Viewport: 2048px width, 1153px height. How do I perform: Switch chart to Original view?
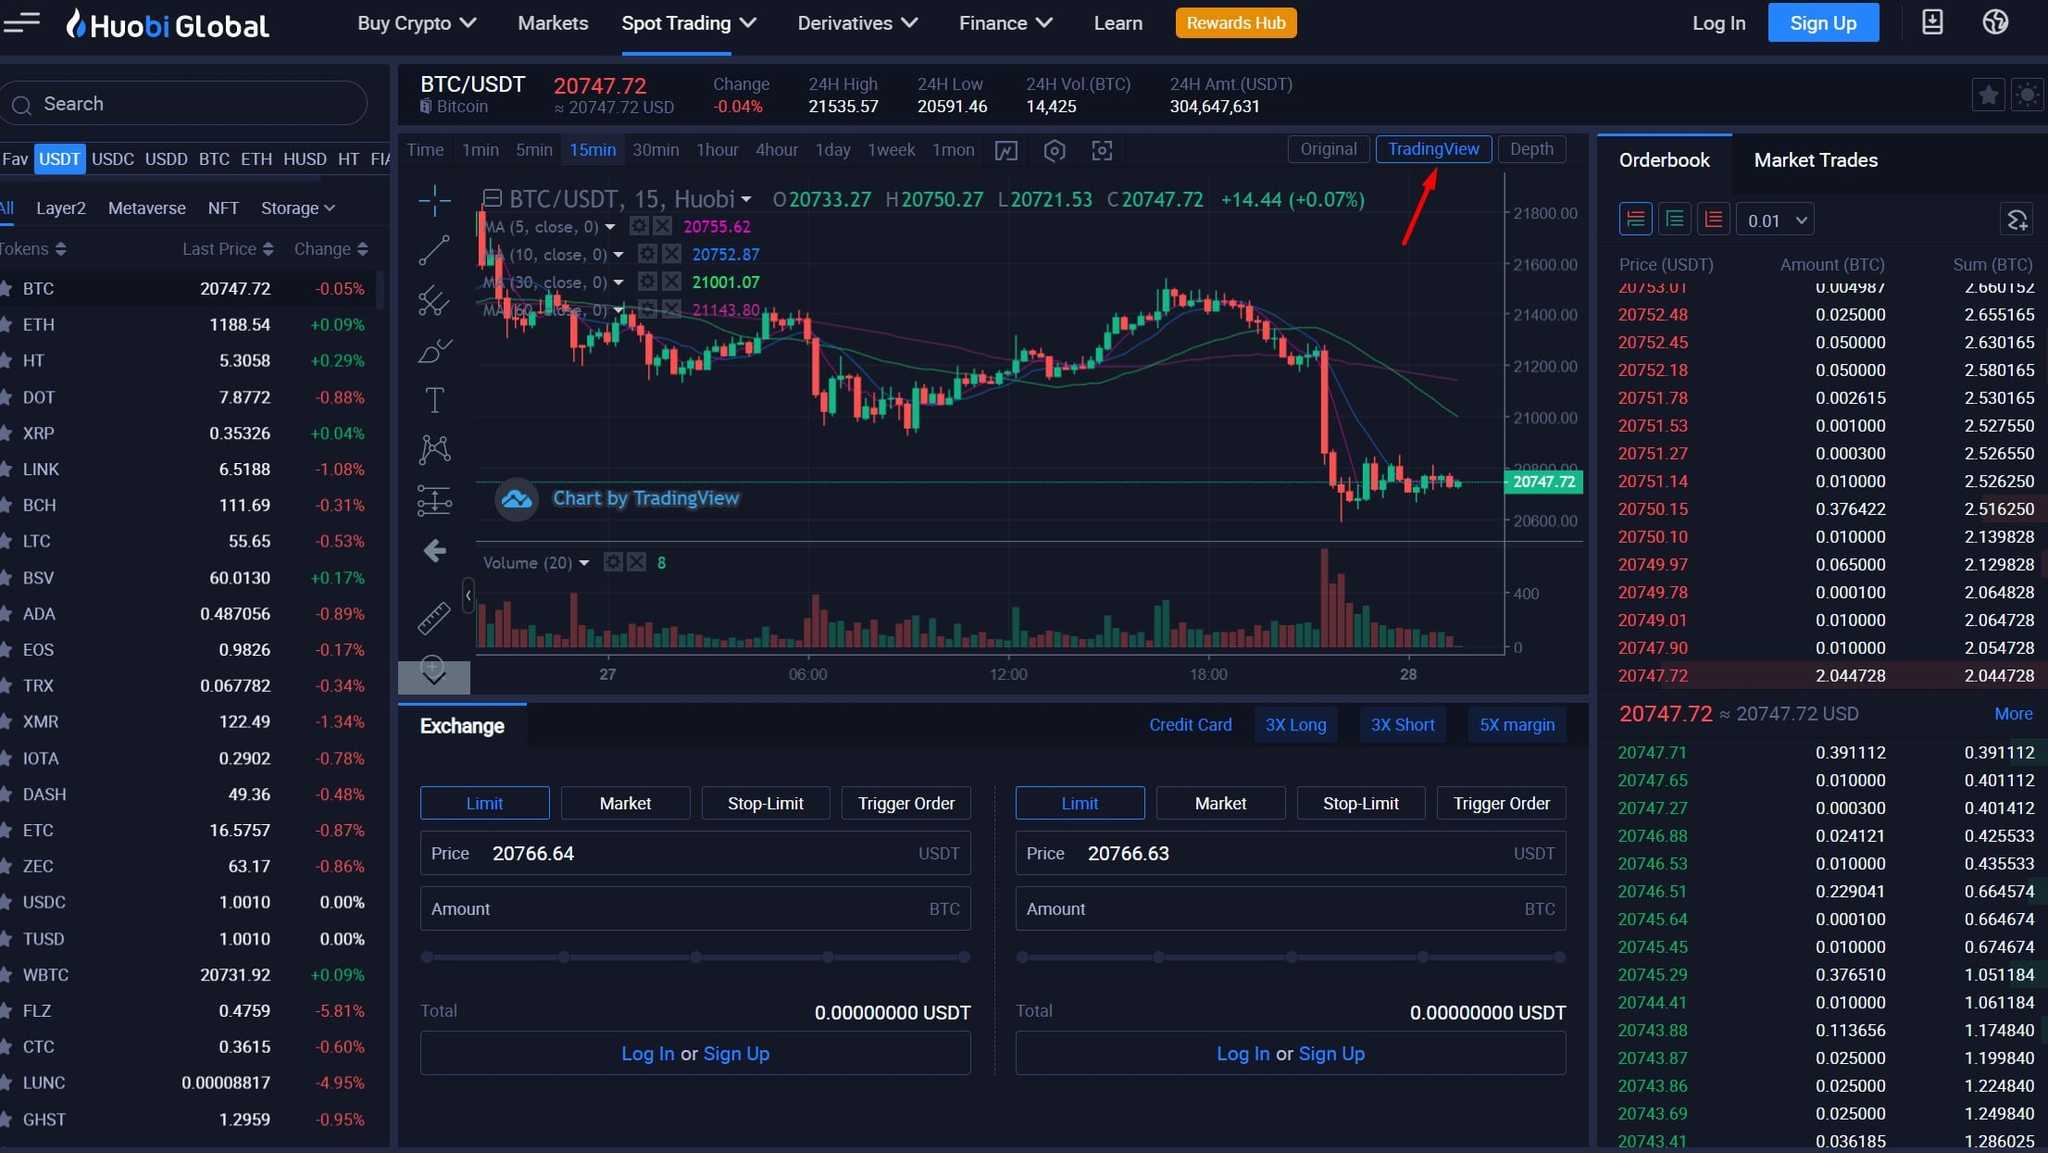coord(1328,149)
